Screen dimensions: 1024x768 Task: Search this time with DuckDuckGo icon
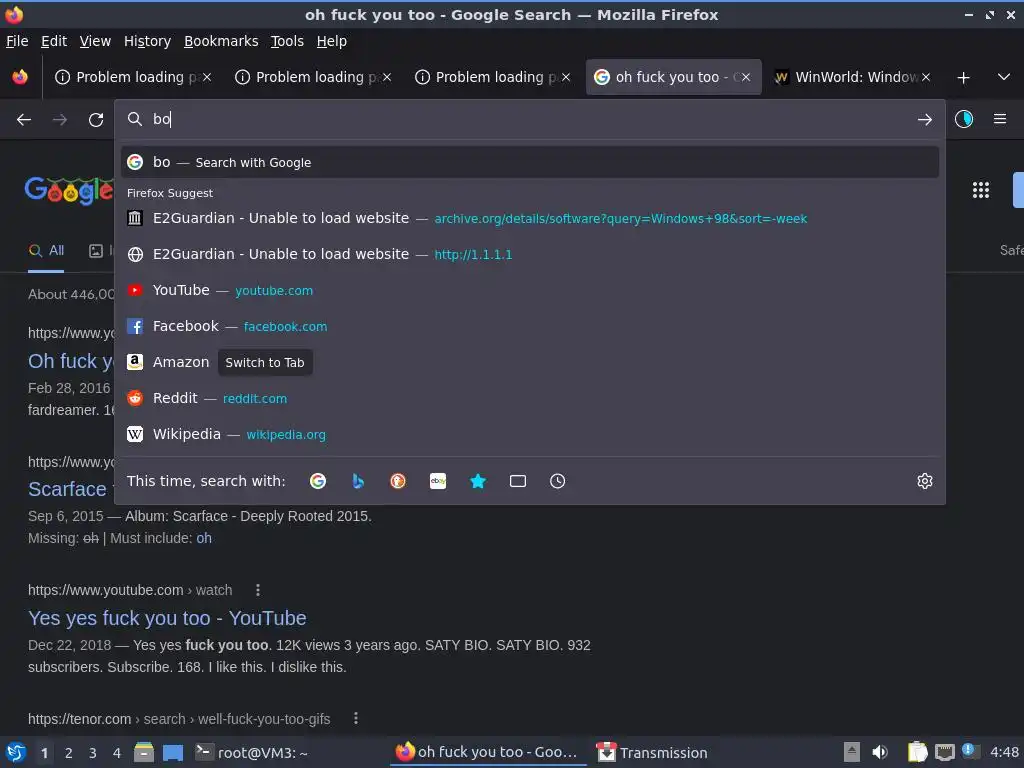tap(398, 481)
